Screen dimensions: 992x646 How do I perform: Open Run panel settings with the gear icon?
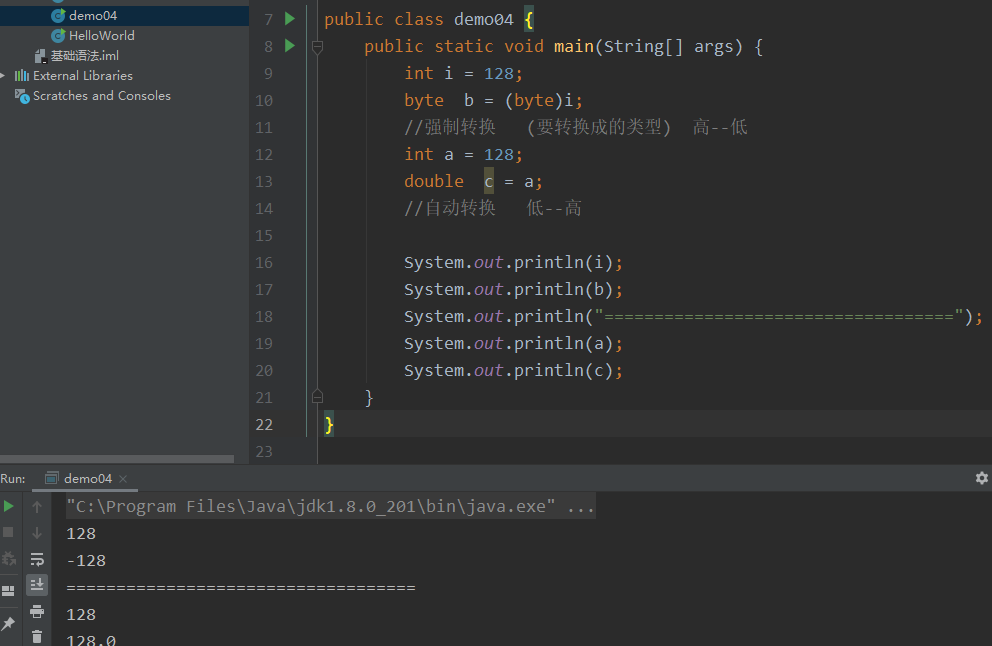981,479
